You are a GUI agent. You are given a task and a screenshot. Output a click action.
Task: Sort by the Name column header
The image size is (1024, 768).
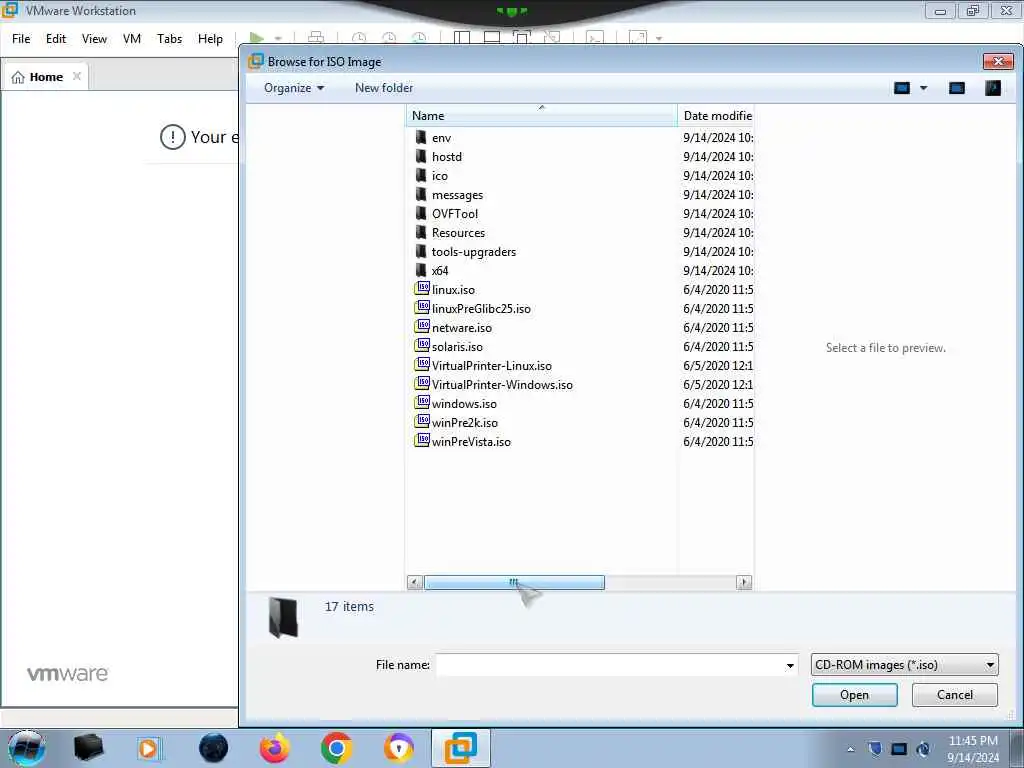541,116
